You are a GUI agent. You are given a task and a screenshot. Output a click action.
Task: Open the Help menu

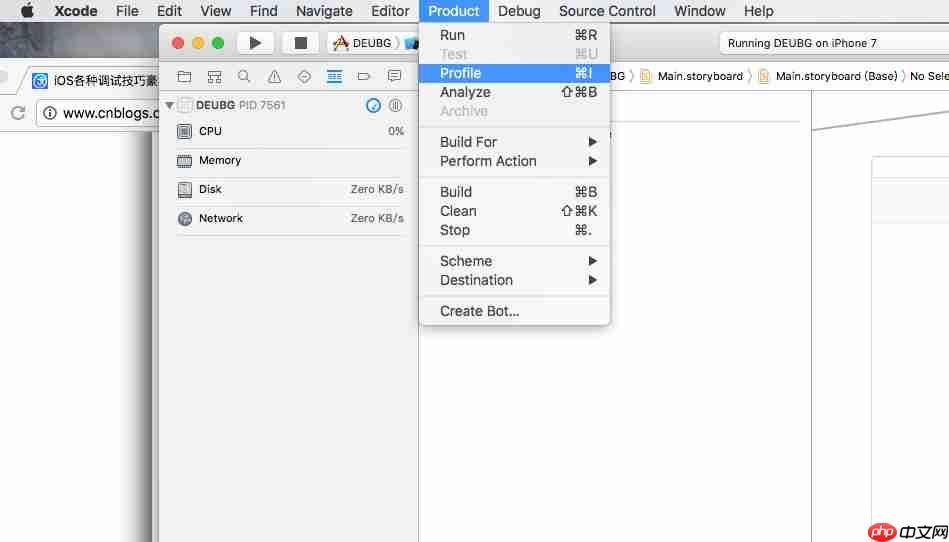(x=758, y=11)
